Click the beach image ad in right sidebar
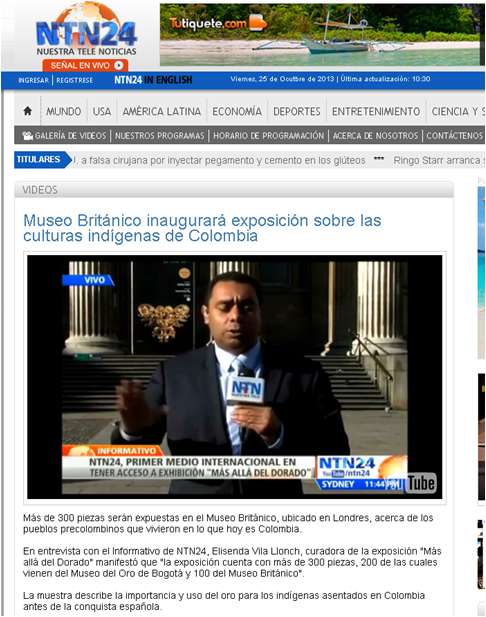The image size is (486, 617). [x=481, y=273]
